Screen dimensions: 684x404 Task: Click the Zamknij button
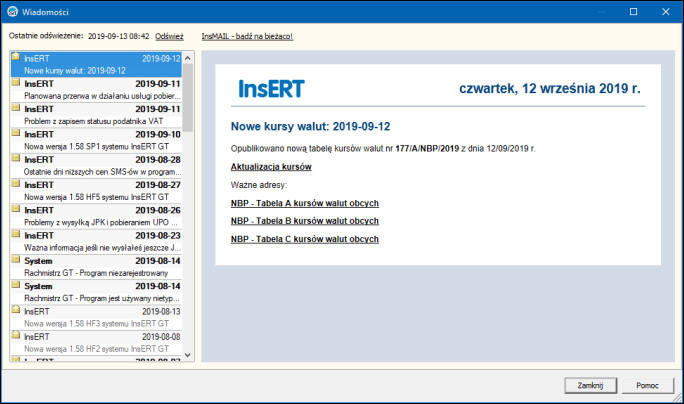click(x=590, y=385)
